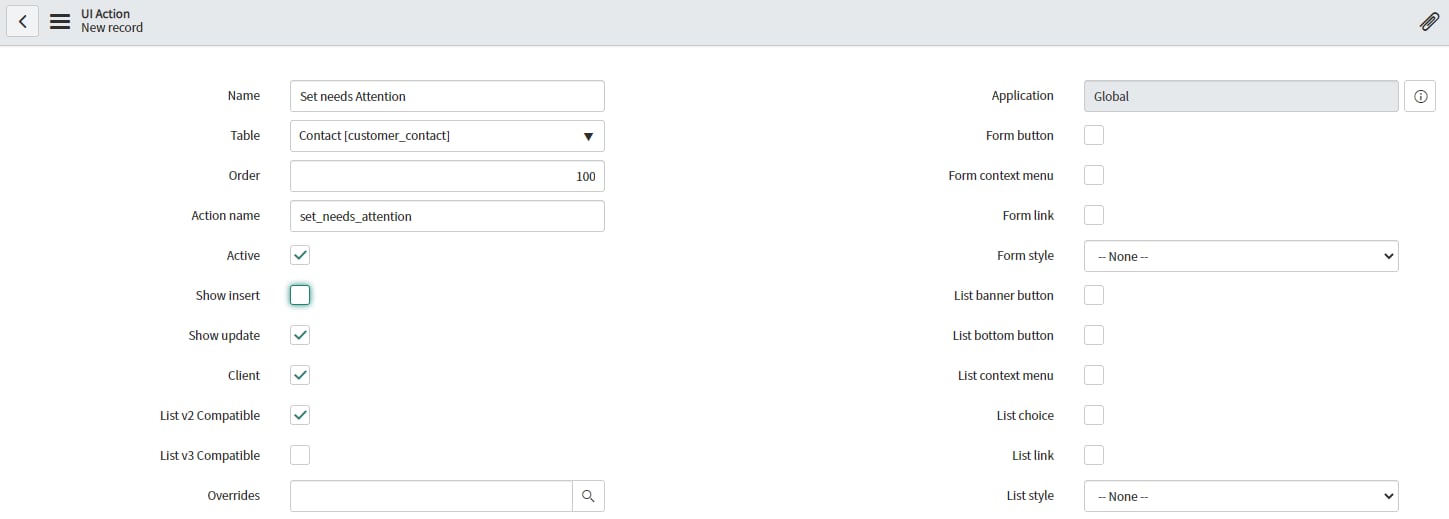
Task: Open attachments with the paperclip icon
Action: [x=1429, y=22]
